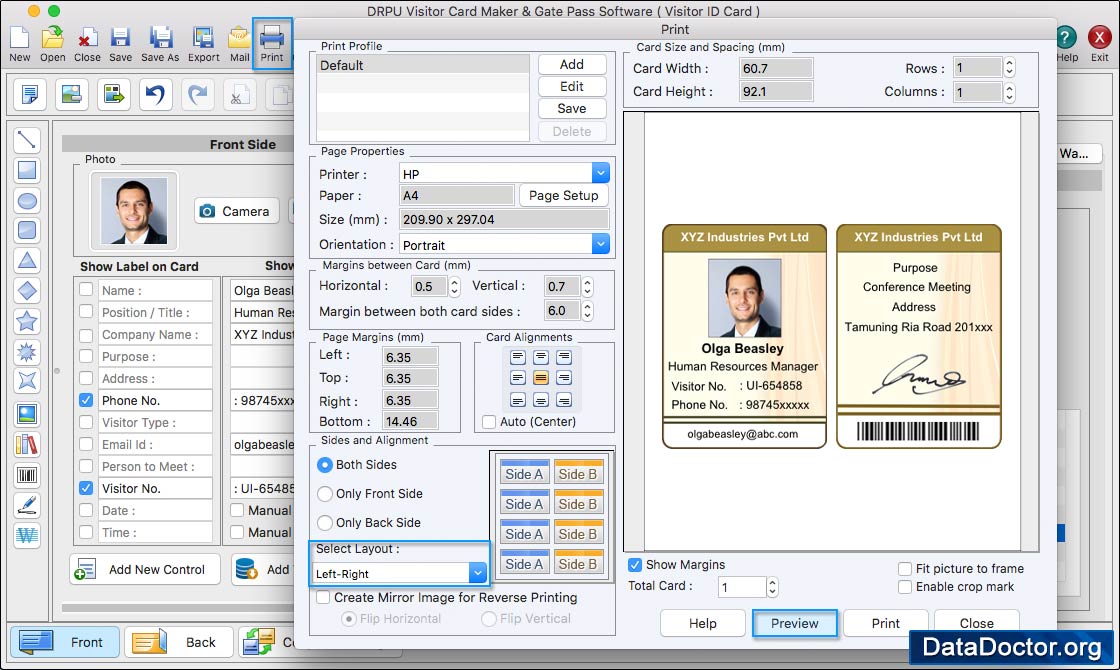Enable the Name label checkbox
The width and height of the screenshot is (1120, 670).
coord(86,289)
